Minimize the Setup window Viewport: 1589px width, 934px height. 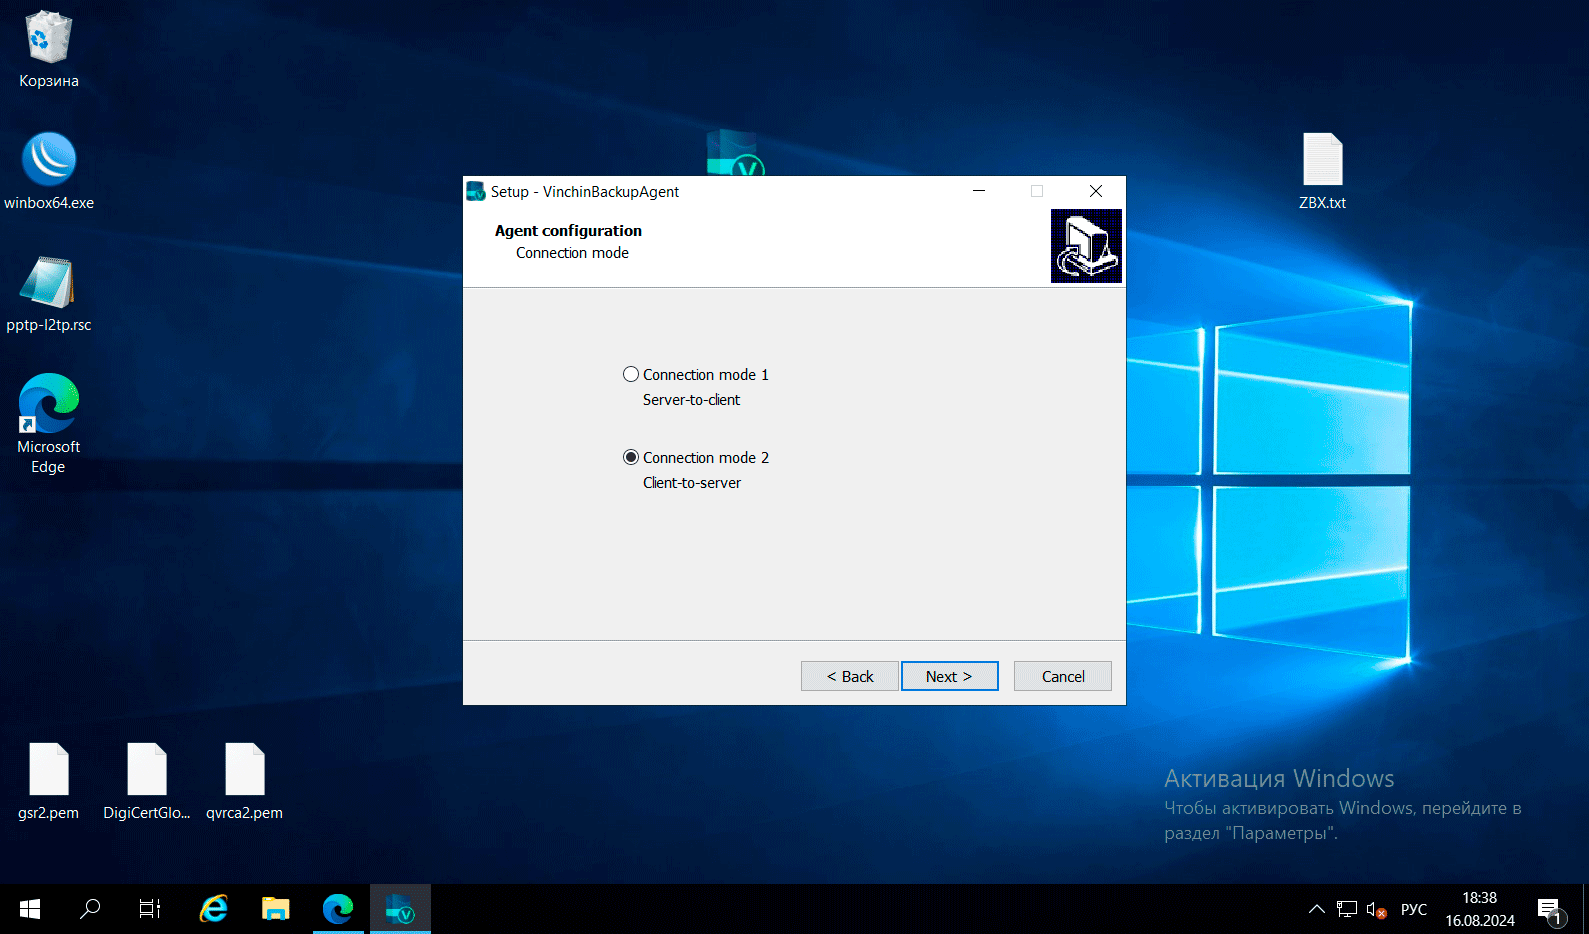pyautogui.click(x=979, y=191)
